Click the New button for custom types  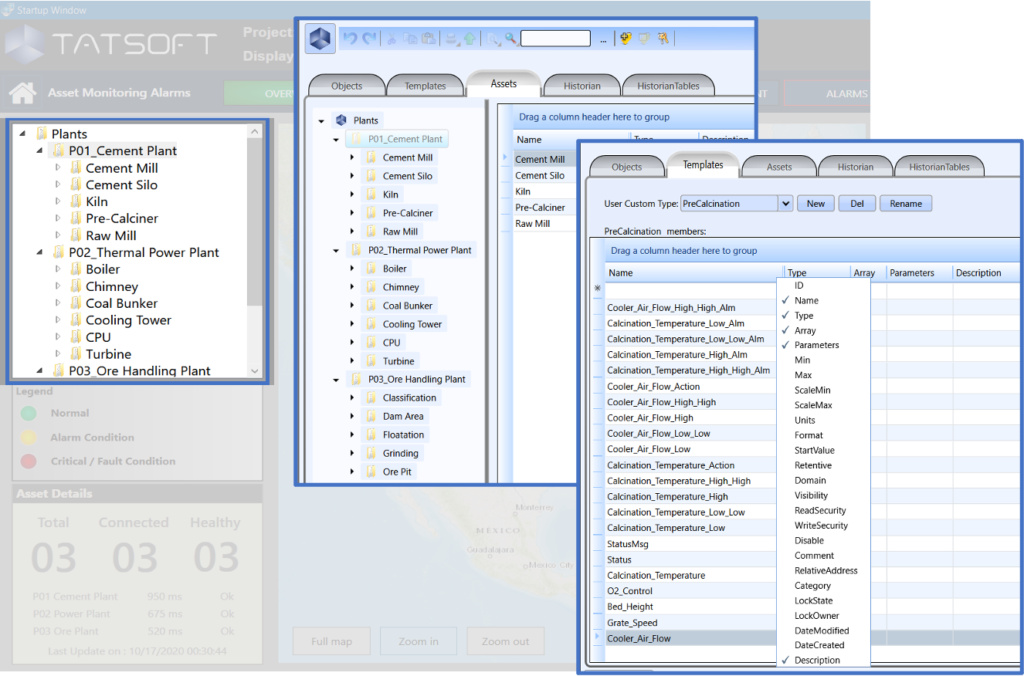coord(815,203)
